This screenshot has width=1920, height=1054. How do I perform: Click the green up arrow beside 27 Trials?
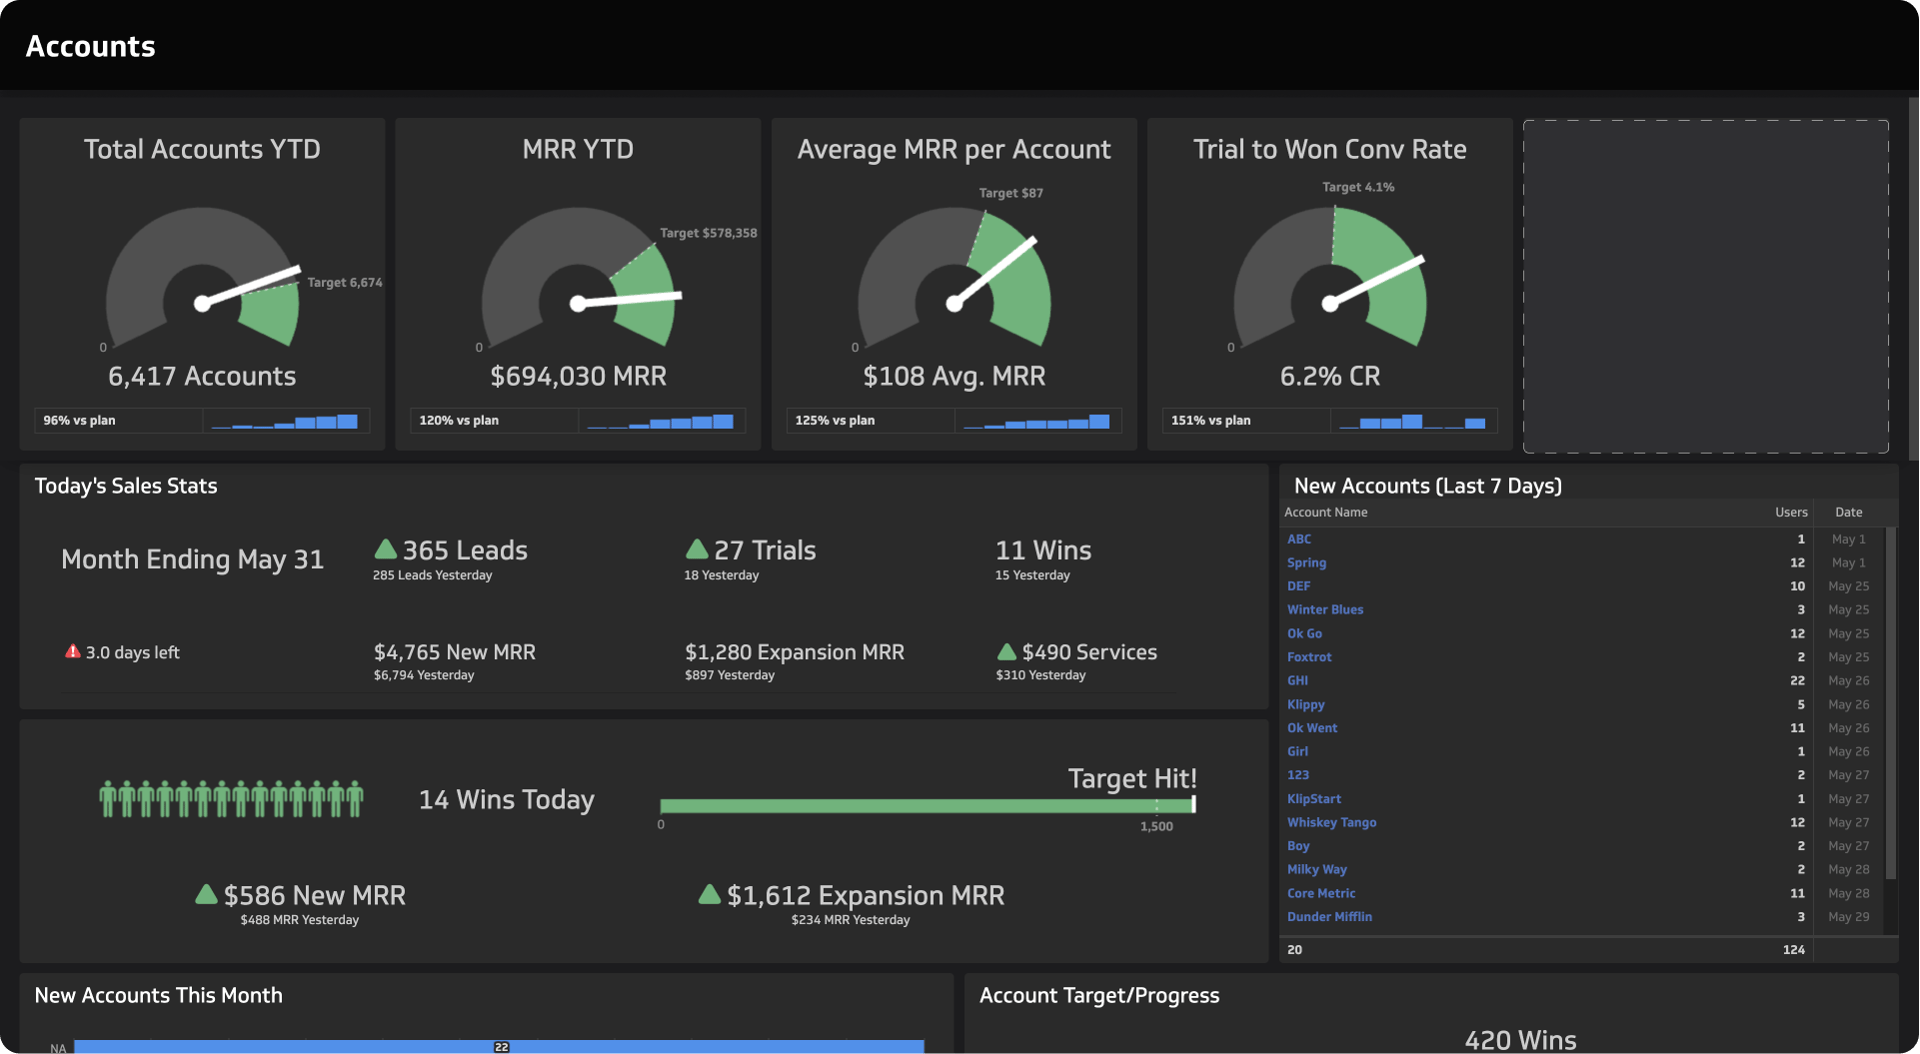[697, 549]
